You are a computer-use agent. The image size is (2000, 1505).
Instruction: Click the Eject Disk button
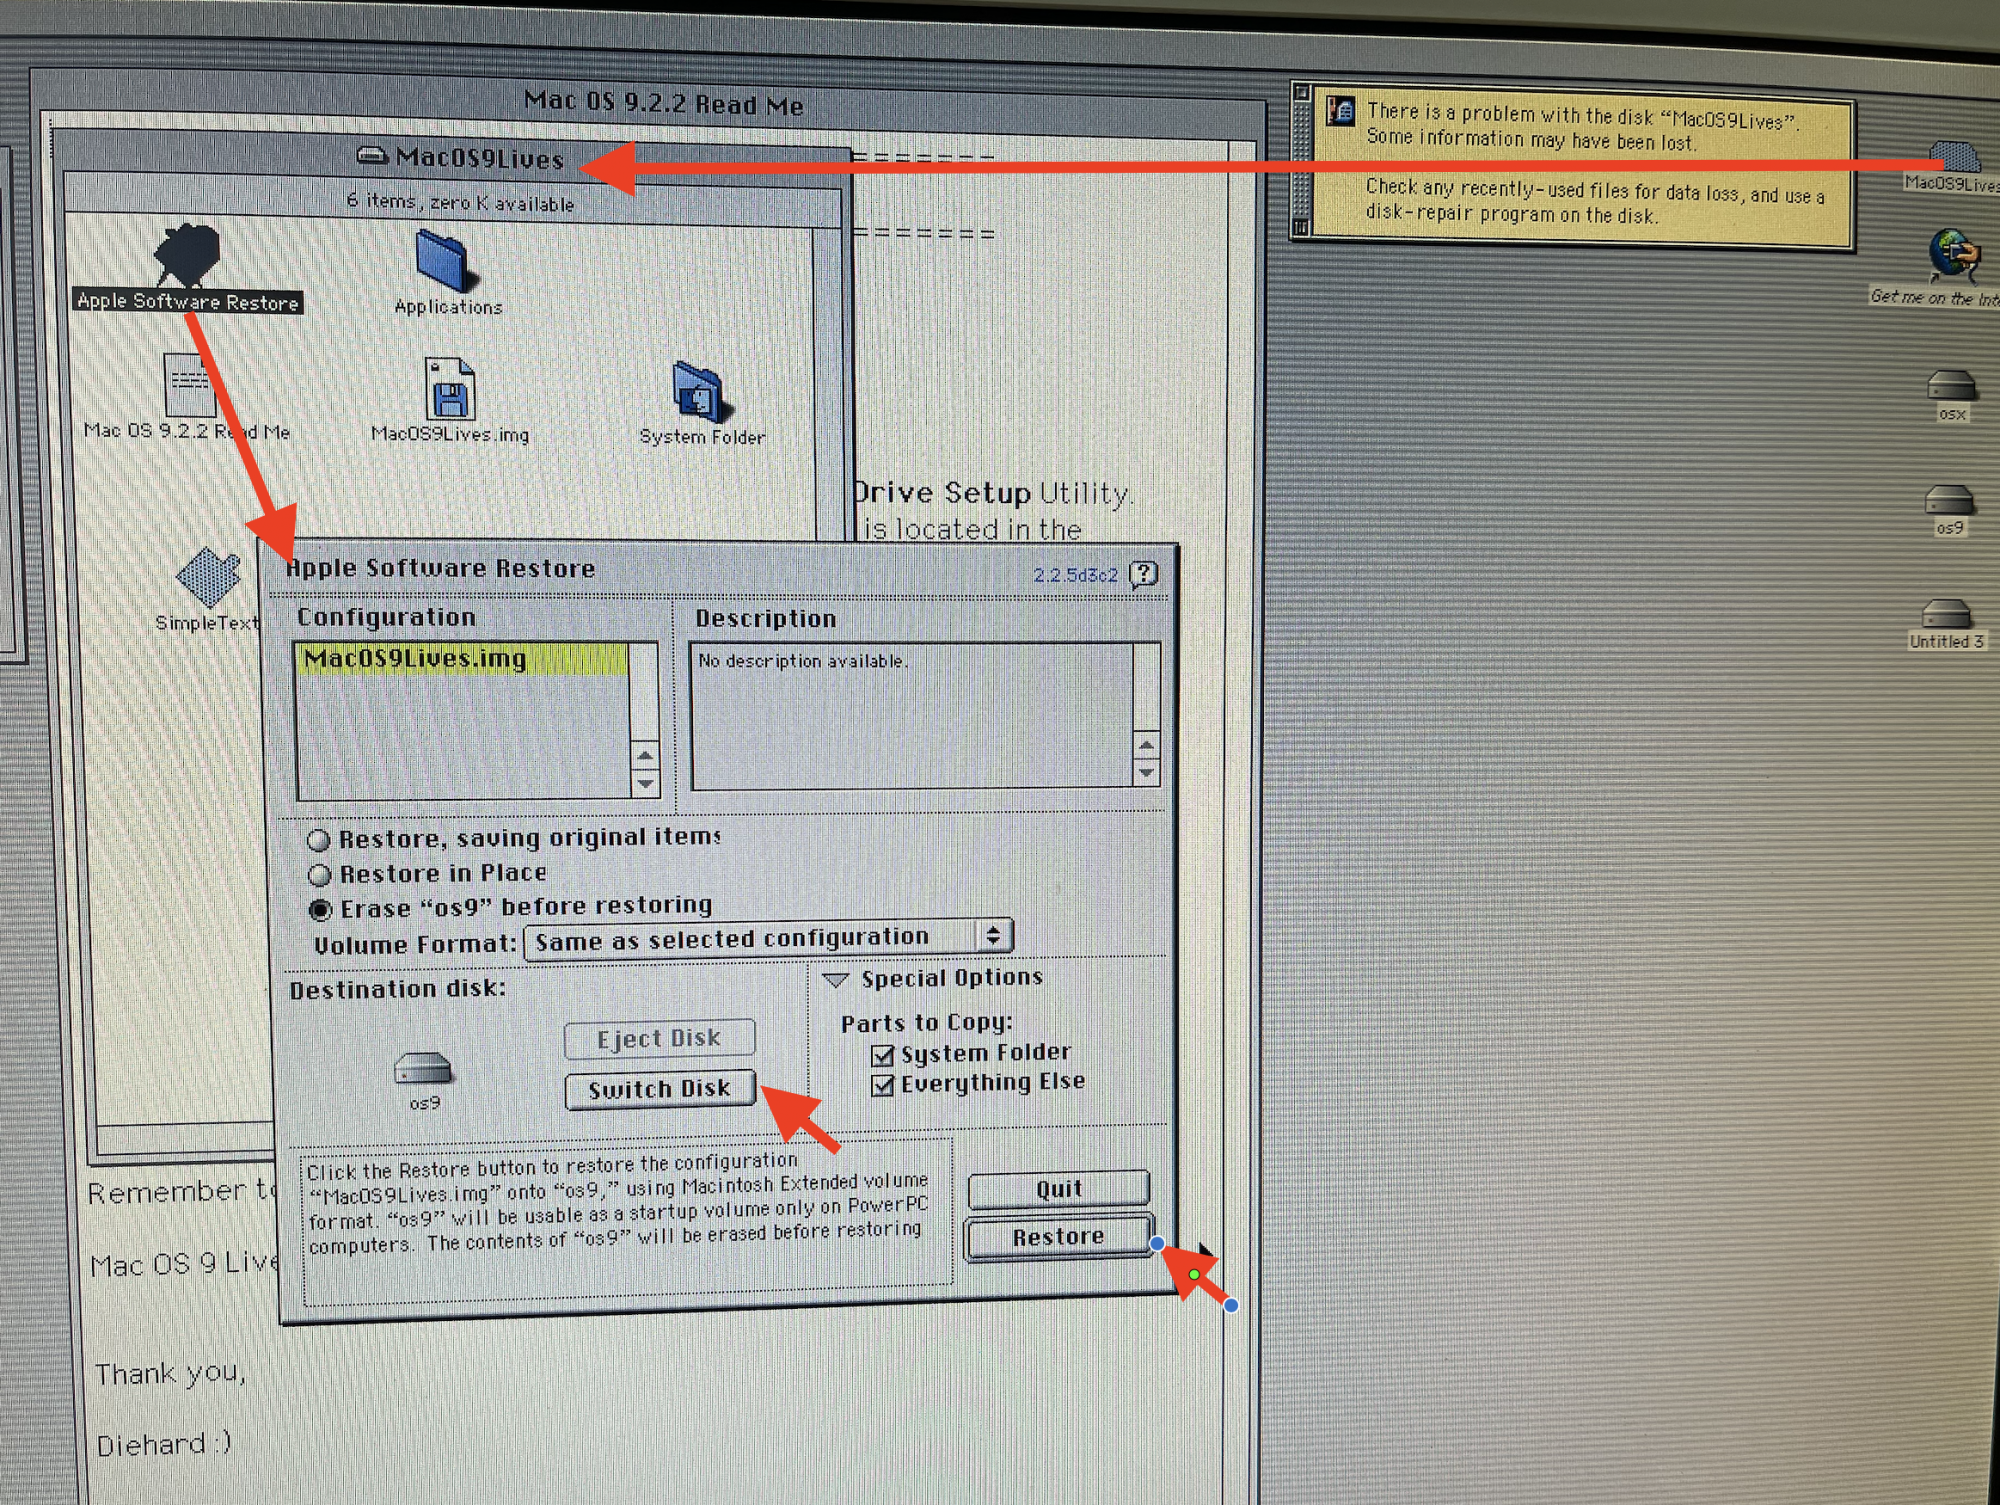(659, 1039)
